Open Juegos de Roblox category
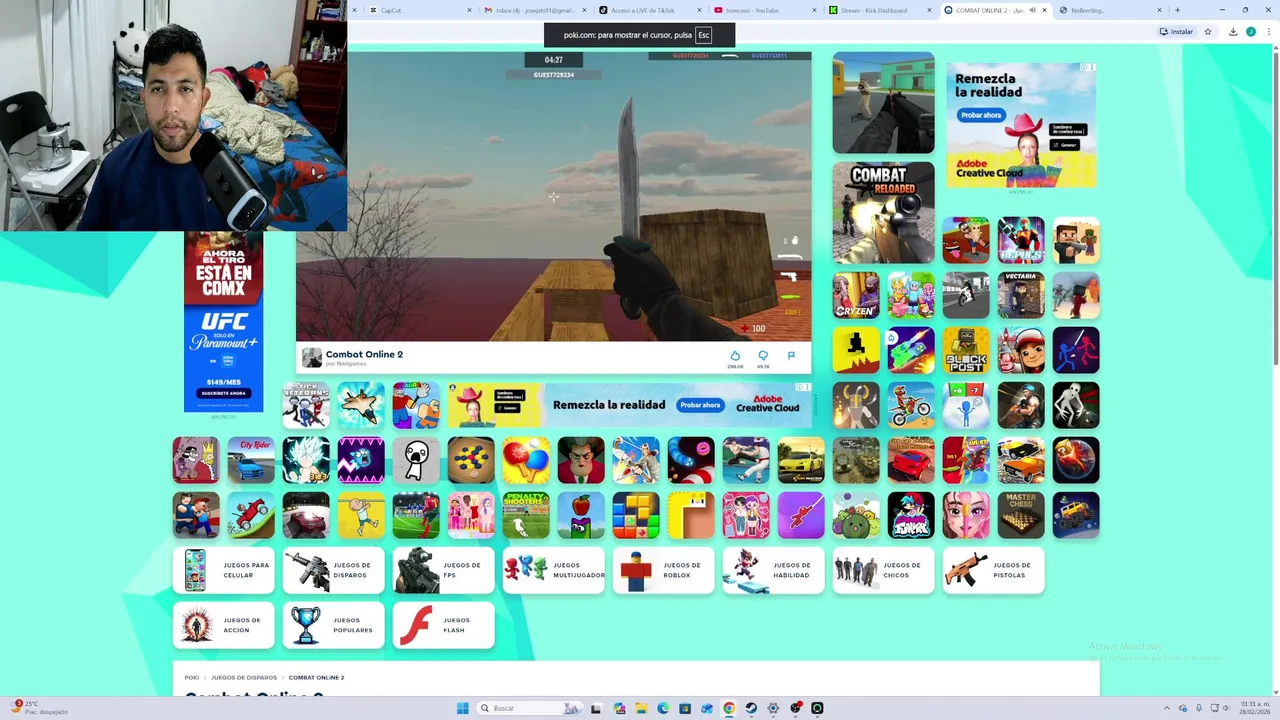Screen dimensions: 1280x720 [664, 570]
